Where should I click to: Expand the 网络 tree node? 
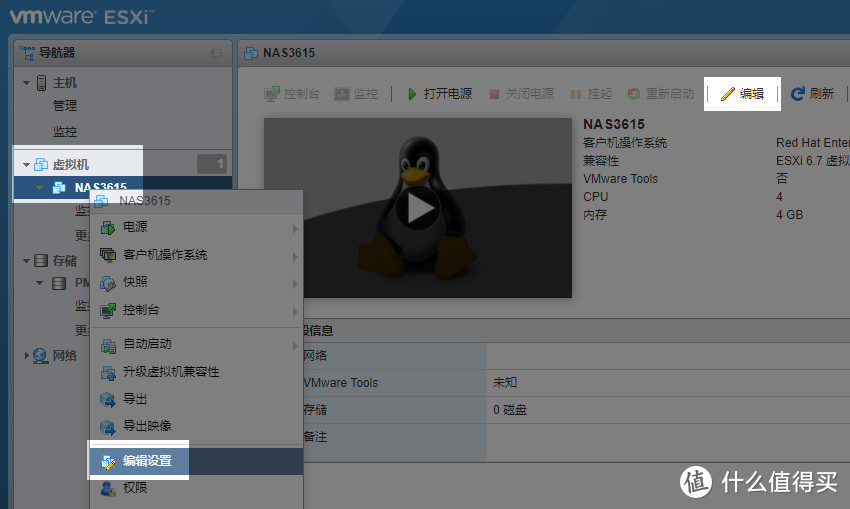(x=26, y=355)
